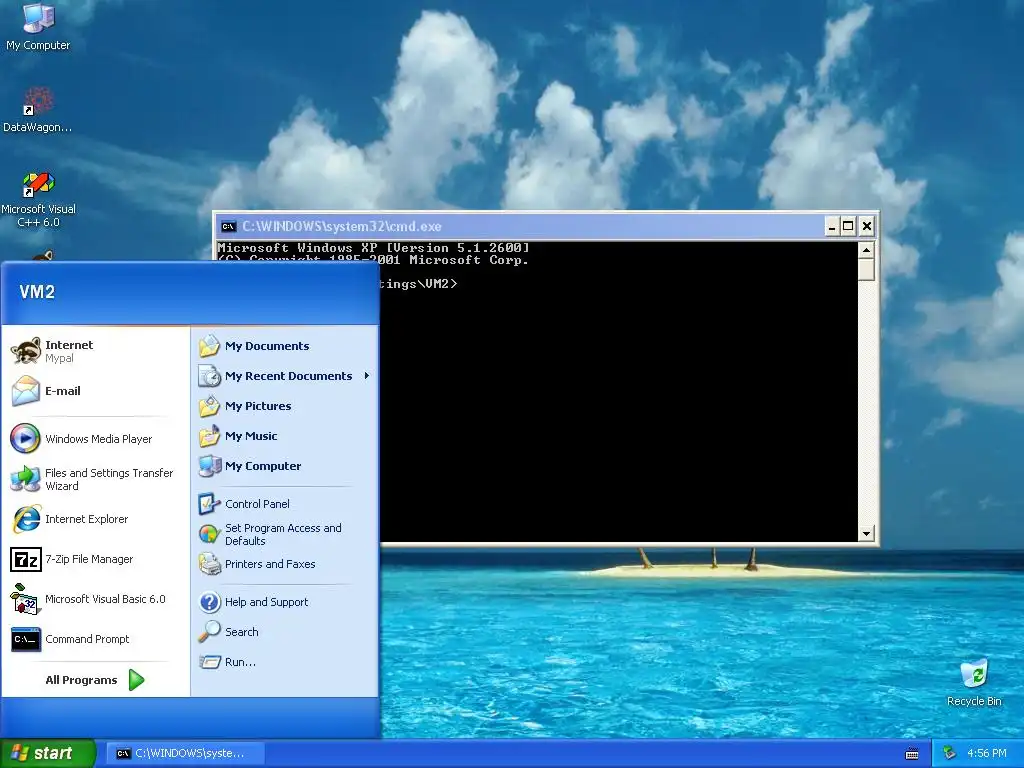Click the clock showing 4:56 PM

(987, 754)
